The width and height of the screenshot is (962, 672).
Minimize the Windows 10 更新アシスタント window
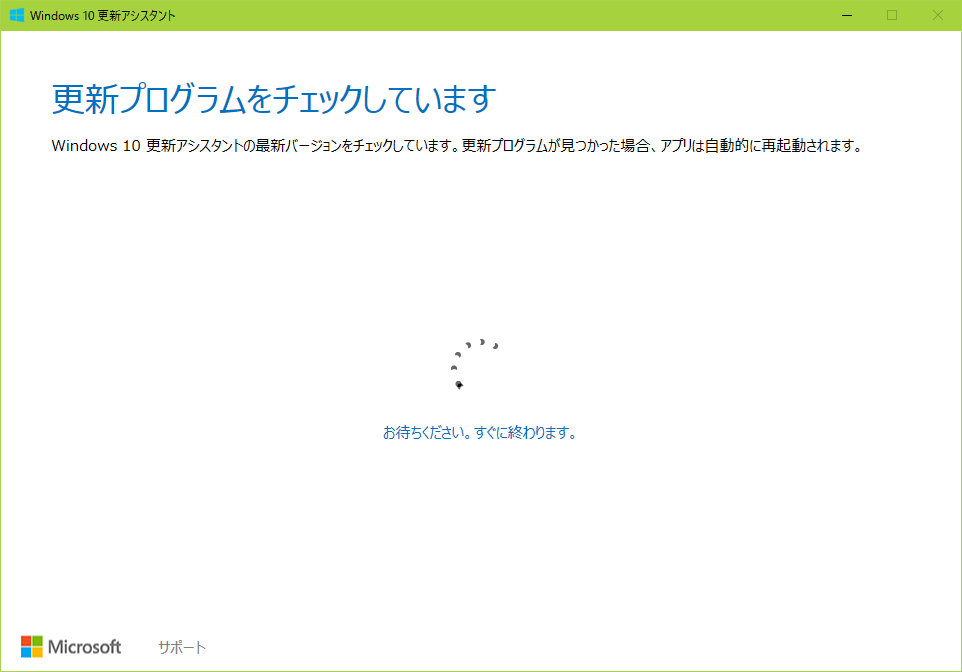(847, 15)
